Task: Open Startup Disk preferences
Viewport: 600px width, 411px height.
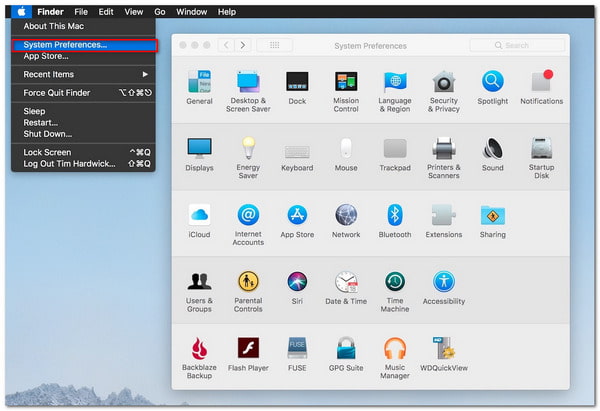Action: [x=542, y=158]
